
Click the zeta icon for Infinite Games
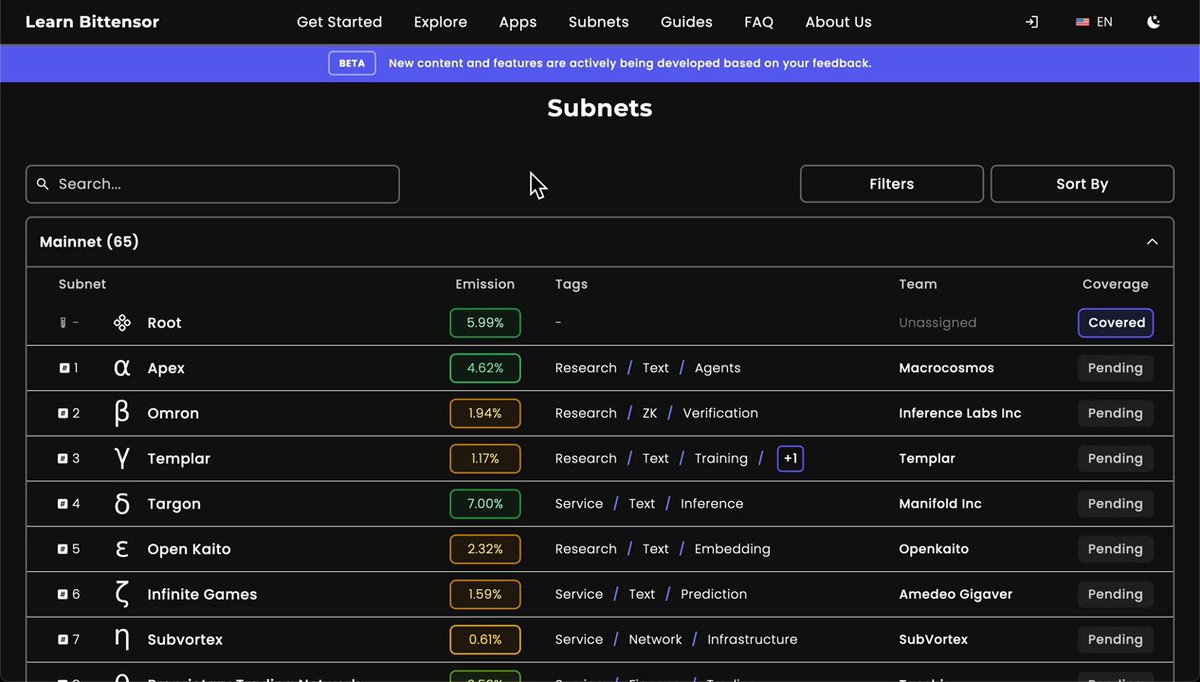(122, 595)
